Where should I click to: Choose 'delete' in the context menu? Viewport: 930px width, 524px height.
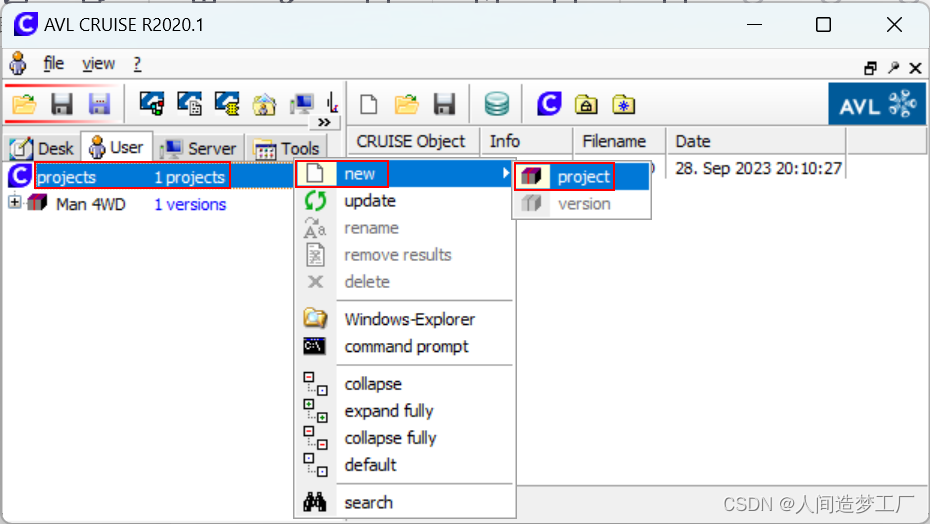(405, 282)
